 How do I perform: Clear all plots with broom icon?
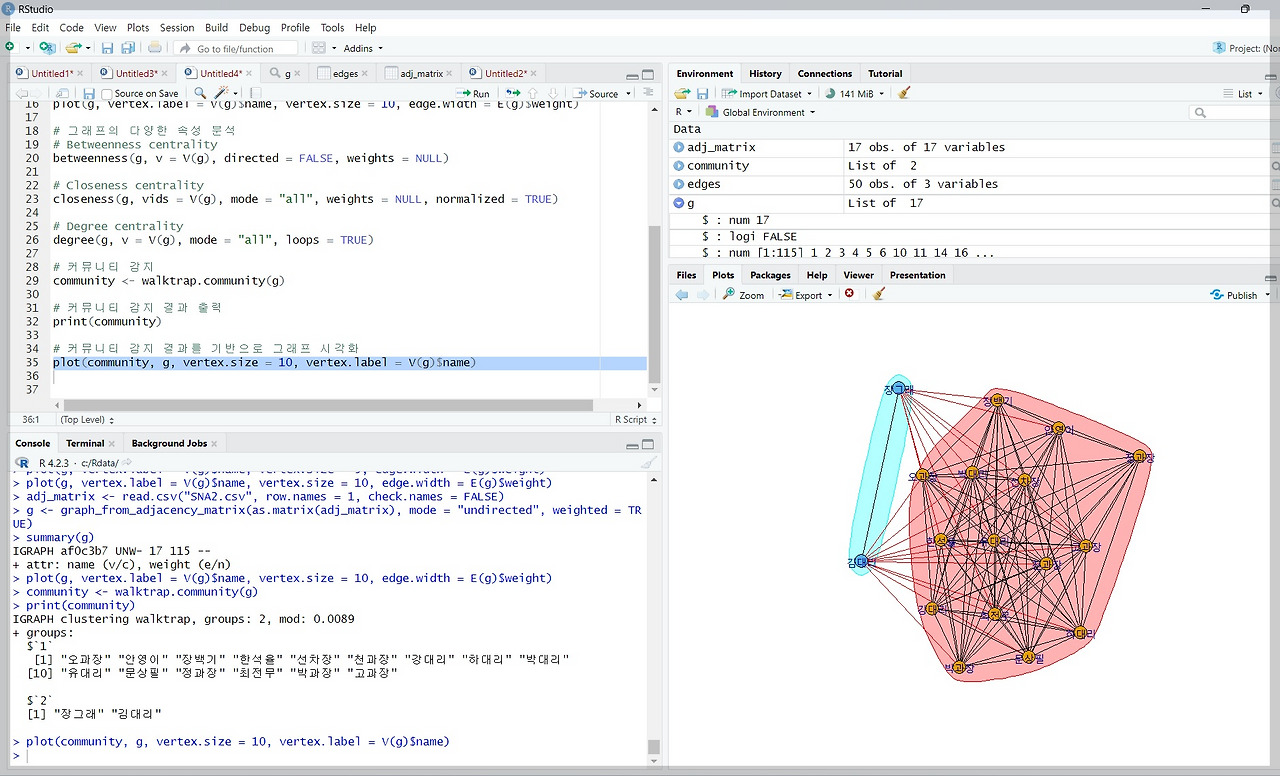[x=879, y=295]
